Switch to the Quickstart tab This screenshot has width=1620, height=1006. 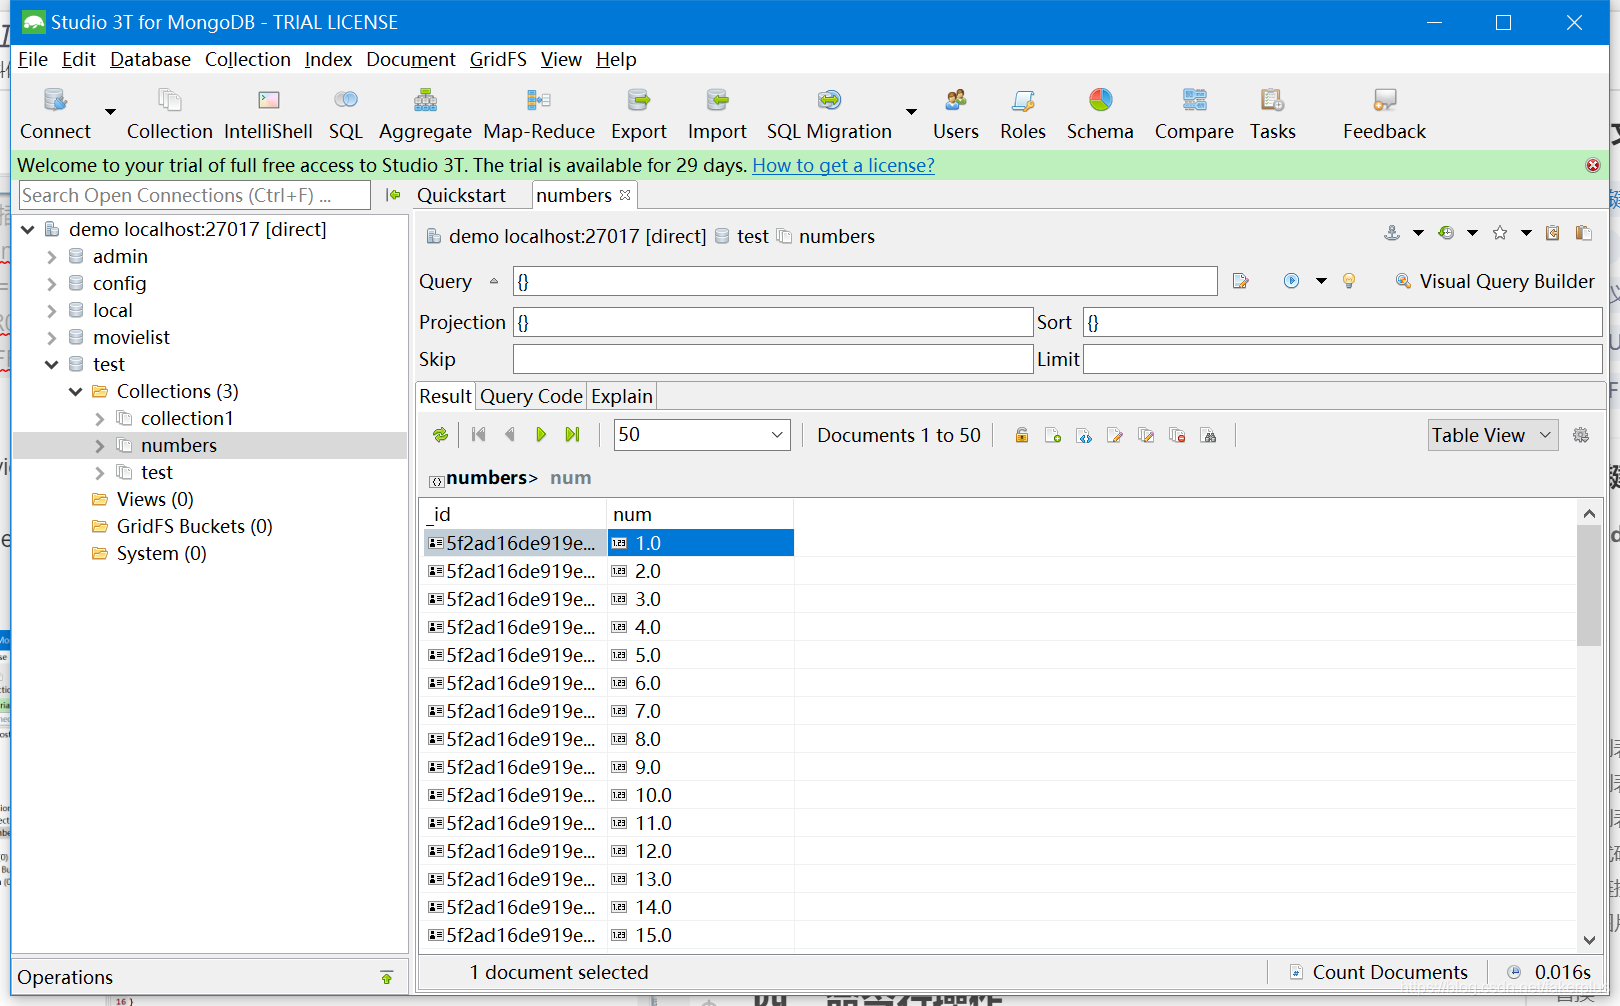click(x=461, y=195)
